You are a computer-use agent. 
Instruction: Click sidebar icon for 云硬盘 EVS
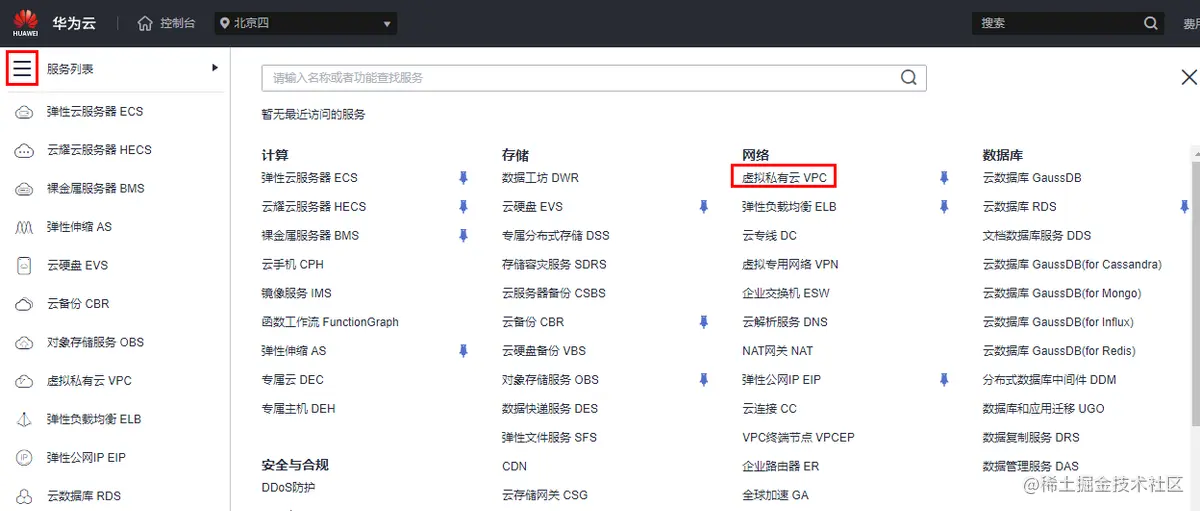pyautogui.click(x=24, y=266)
